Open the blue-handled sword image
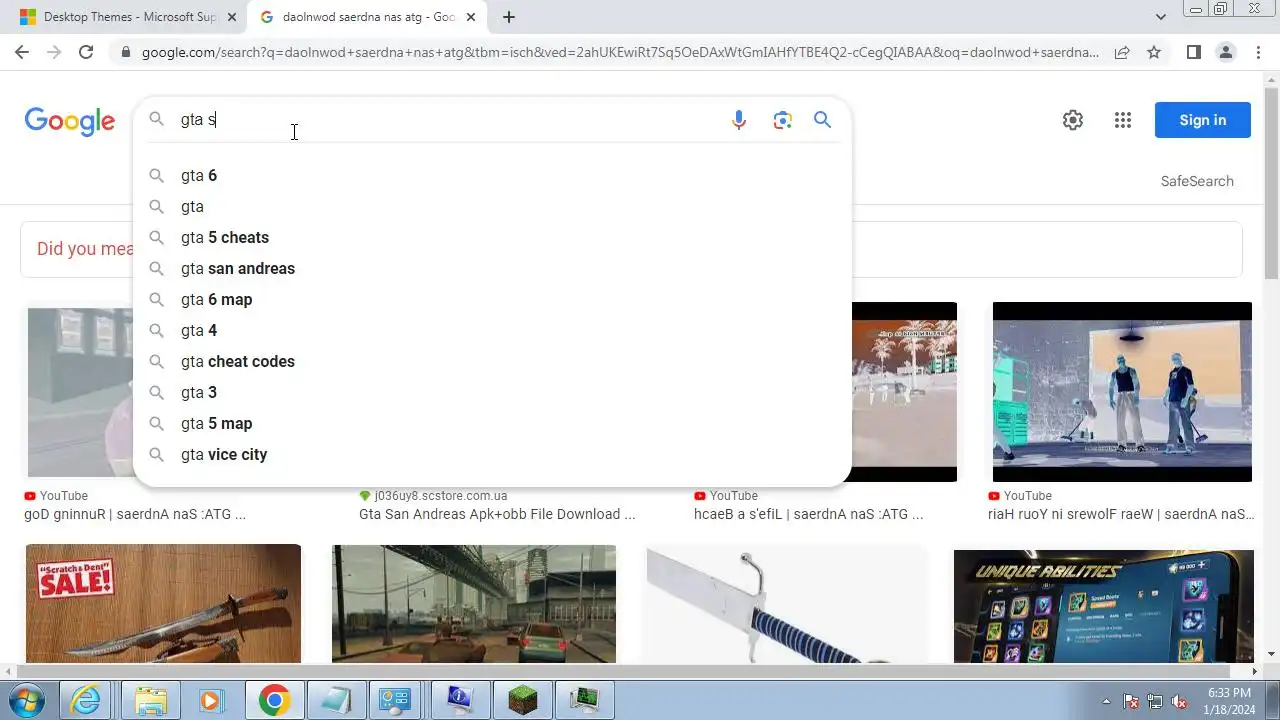The width and height of the screenshot is (1280, 720). click(x=786, y=604)
